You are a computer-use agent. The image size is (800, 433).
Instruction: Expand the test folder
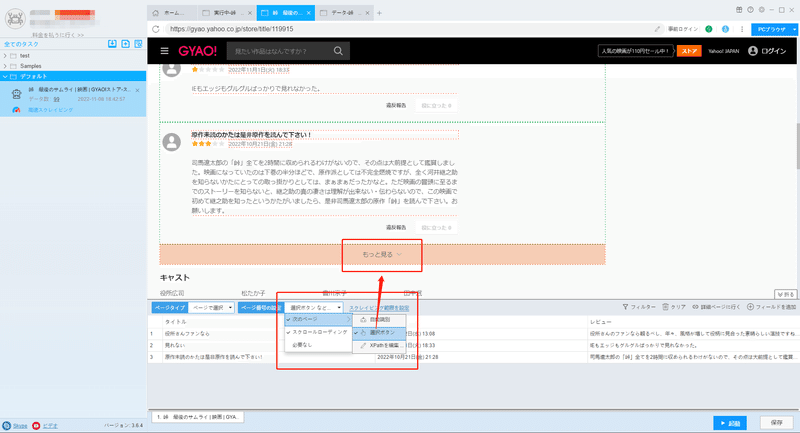tap(5, 56)
